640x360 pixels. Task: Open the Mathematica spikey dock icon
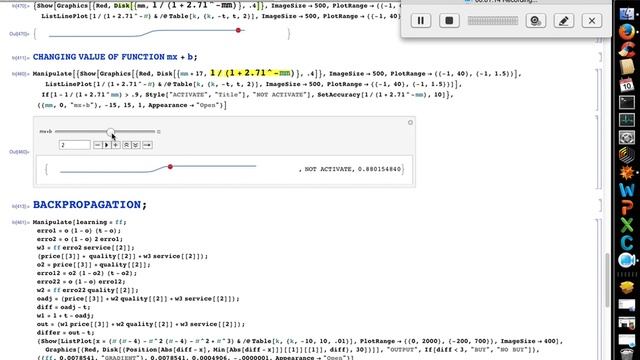click(x=627, y=173)
